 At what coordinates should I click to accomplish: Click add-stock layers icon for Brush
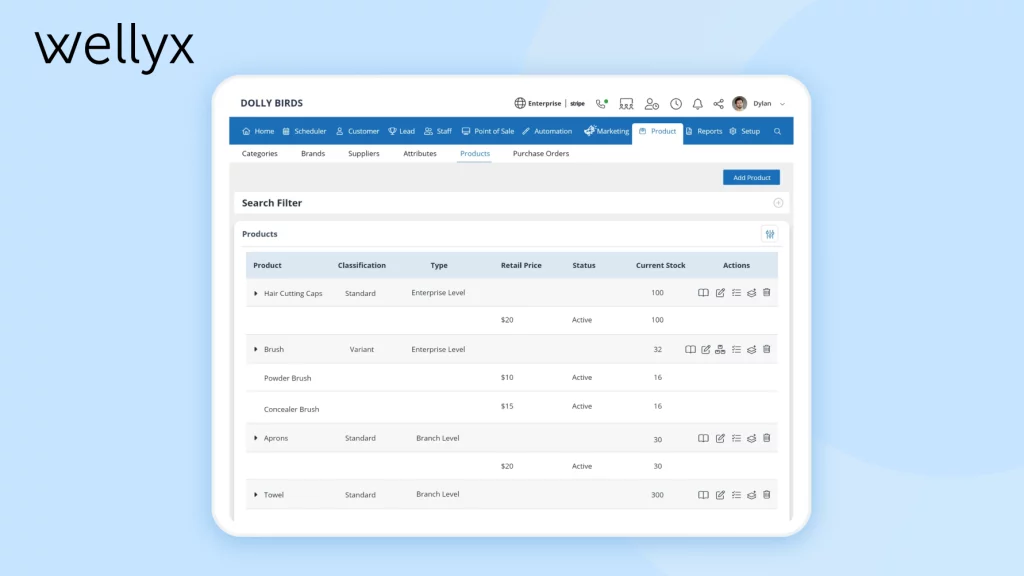[752, 349]
